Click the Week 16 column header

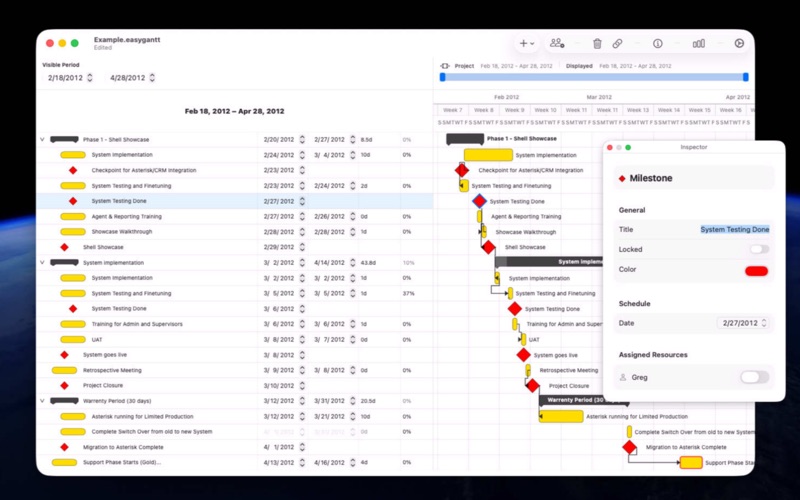click(x=731, y=110)
